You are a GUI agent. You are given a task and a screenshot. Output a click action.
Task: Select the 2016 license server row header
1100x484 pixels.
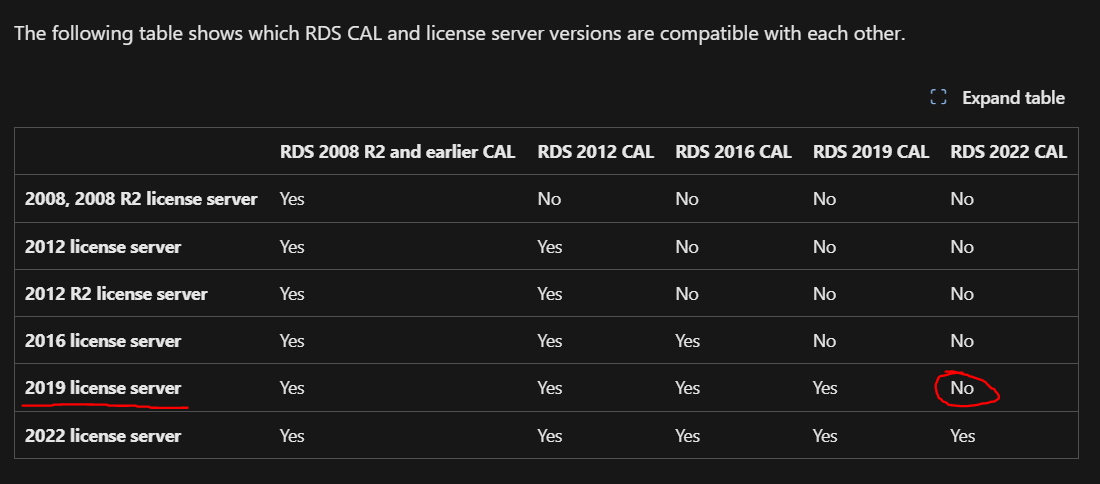[102, 341]
